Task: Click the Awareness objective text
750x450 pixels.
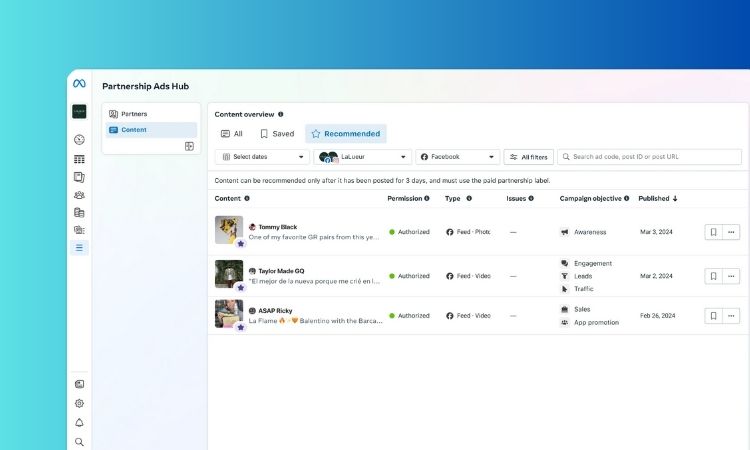Action: pos(590,232)
